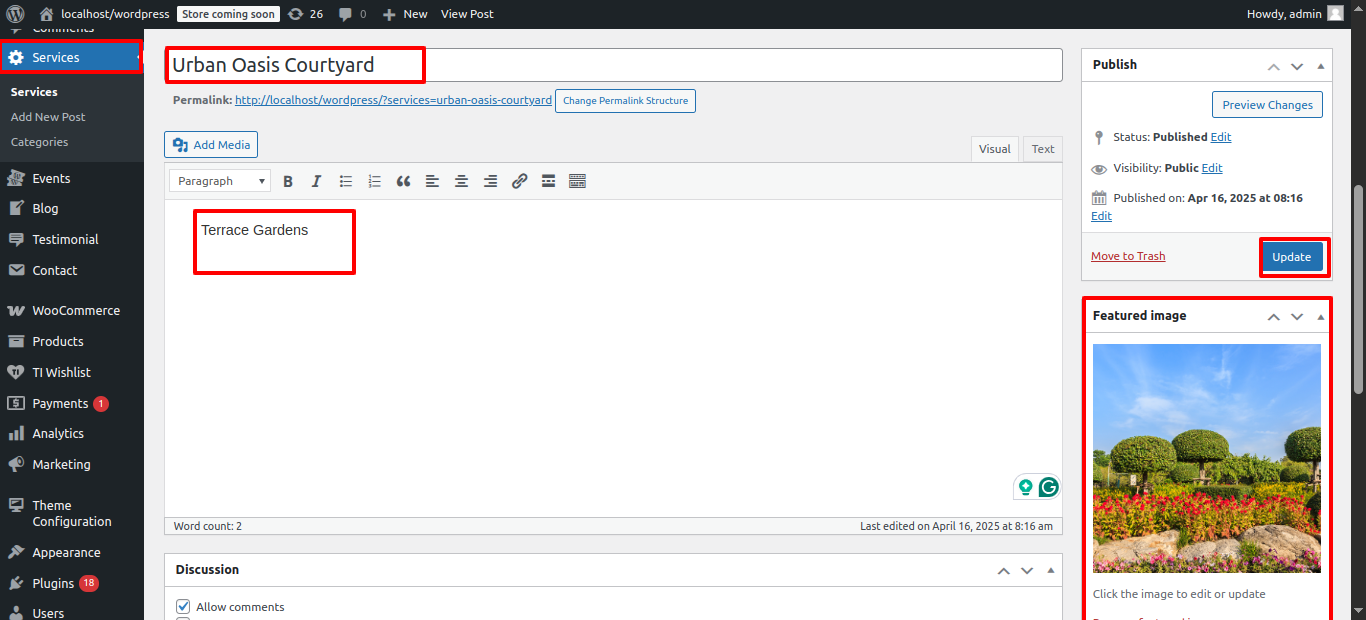Toggle bold formatting in editor
1366x620 pixels.
pos(288,181)
